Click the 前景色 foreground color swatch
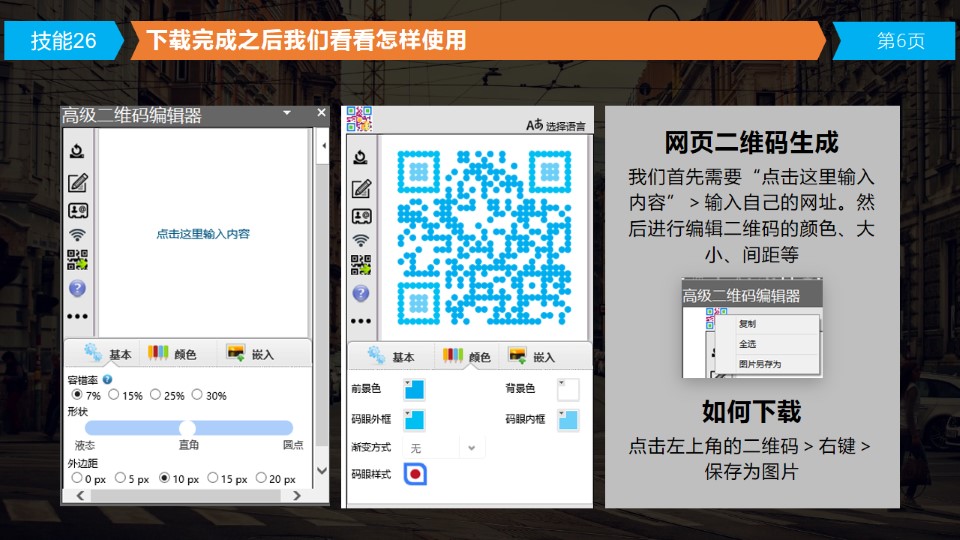The height and width of the screenshot is (540, 960). pyautogui.click(x=414, y=390)
